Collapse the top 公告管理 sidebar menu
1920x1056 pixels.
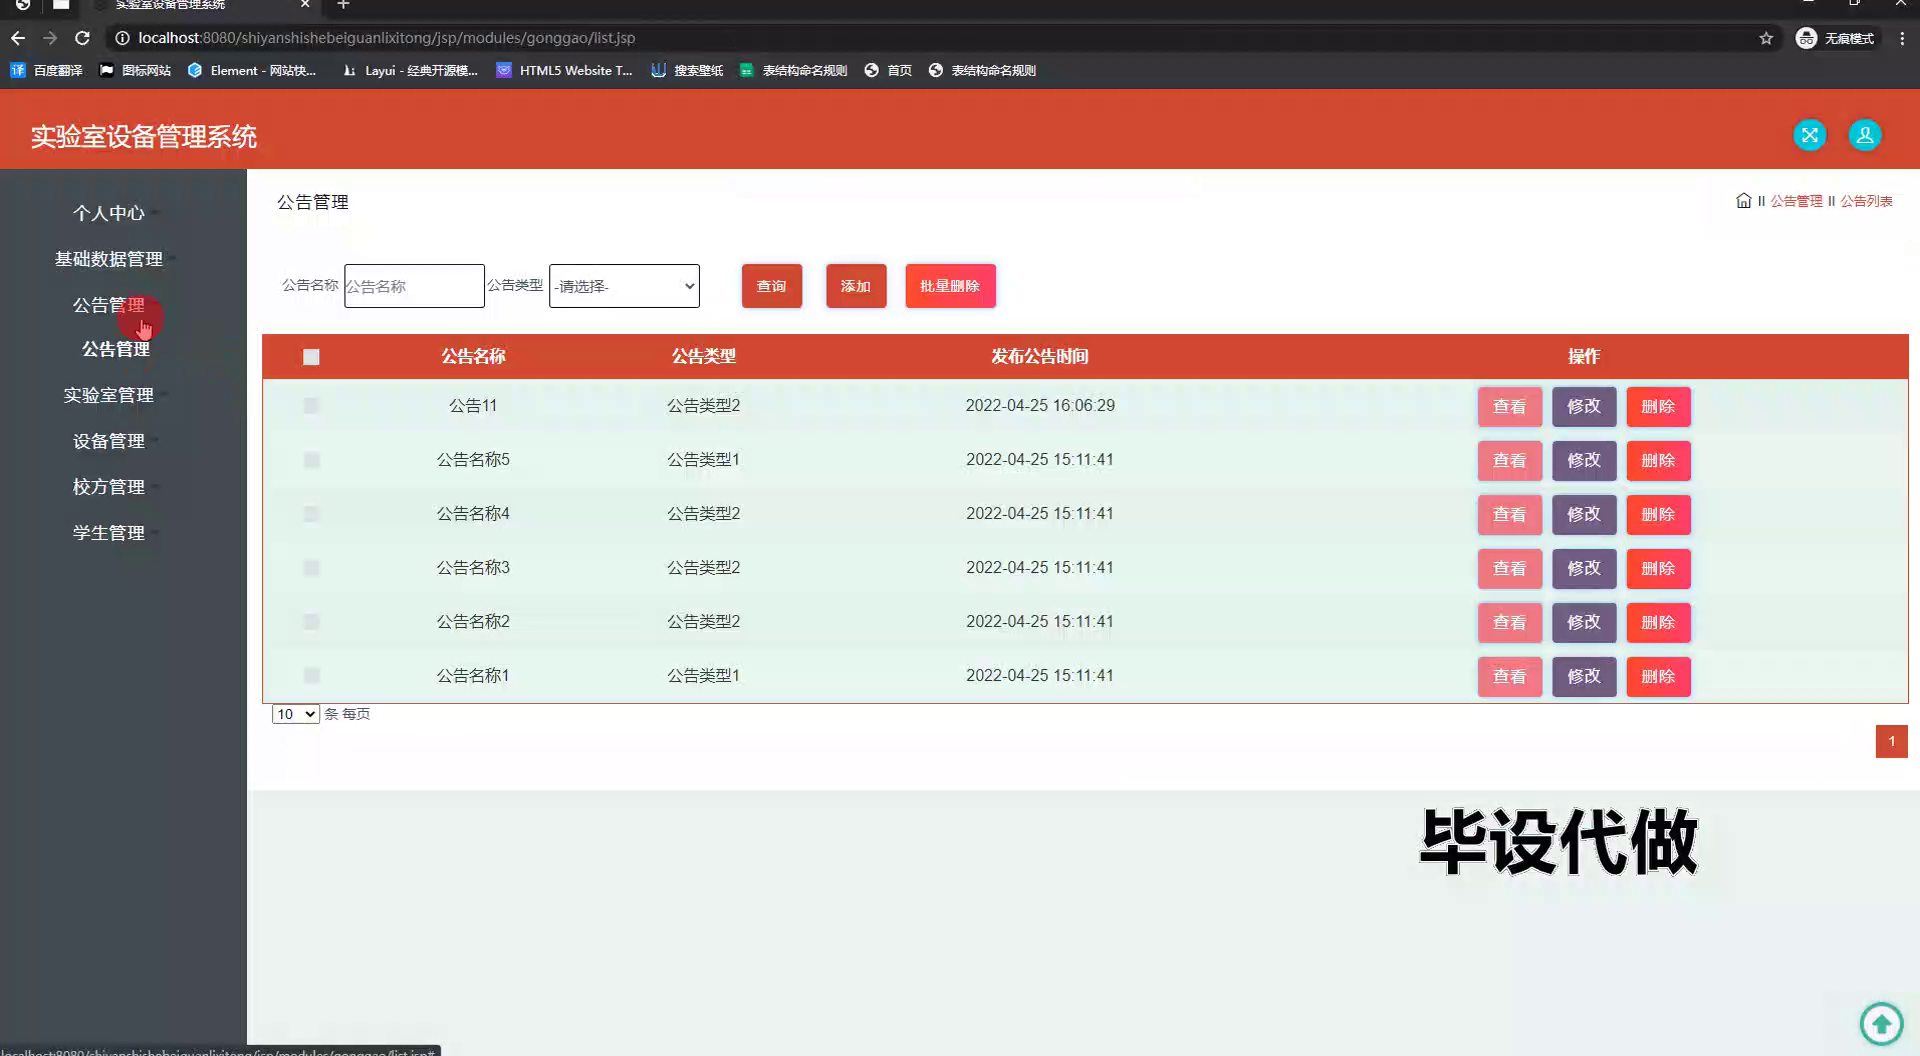(x=109, y=305)
